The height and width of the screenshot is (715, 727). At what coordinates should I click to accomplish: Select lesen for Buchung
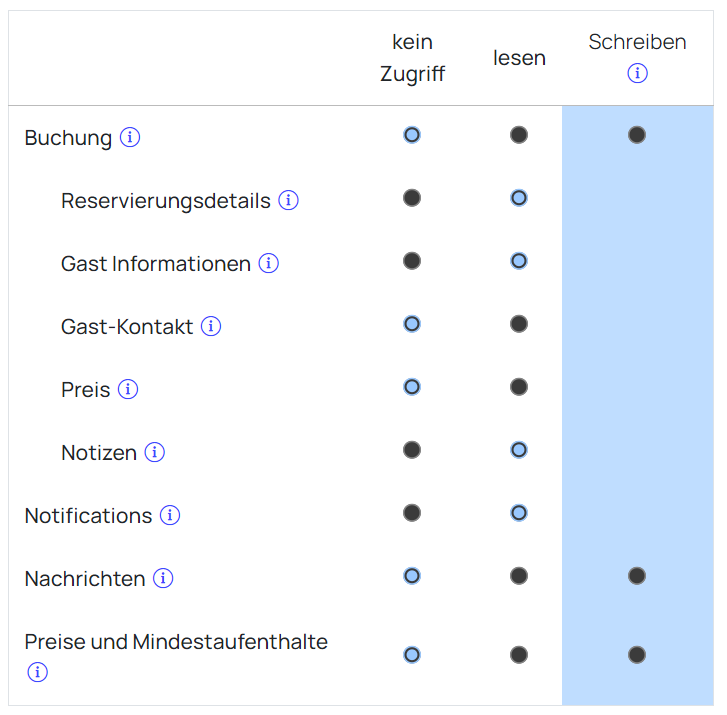[519, 135]
